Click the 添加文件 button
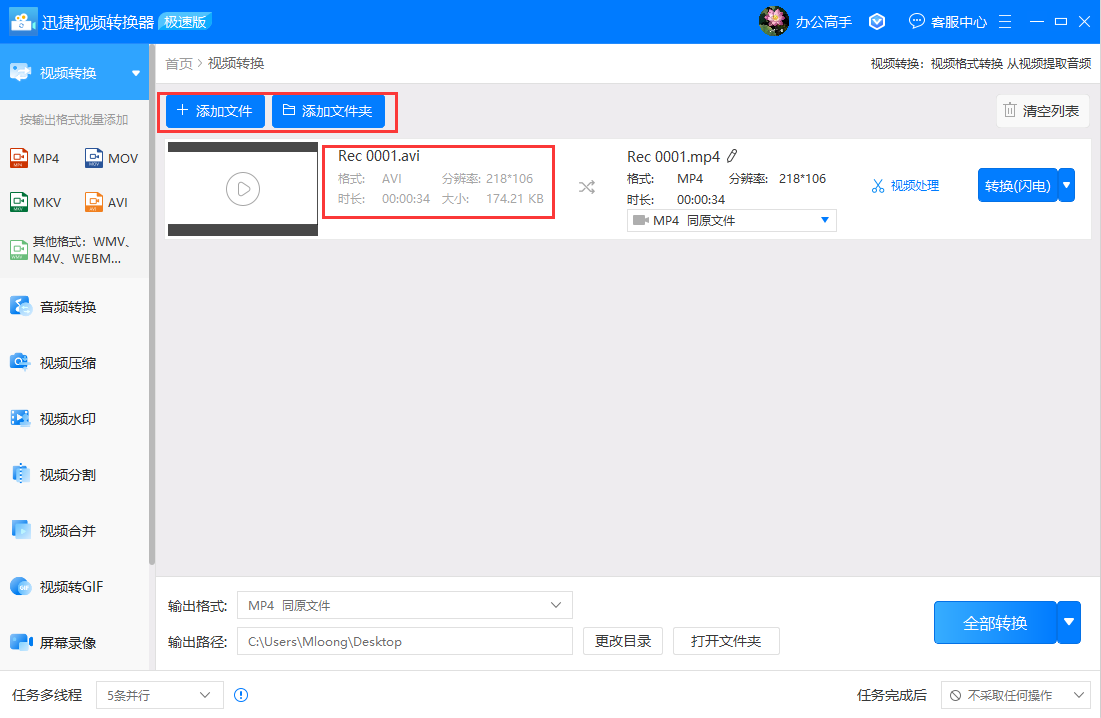The image size is (1101, 718). (x=215, y=111)
